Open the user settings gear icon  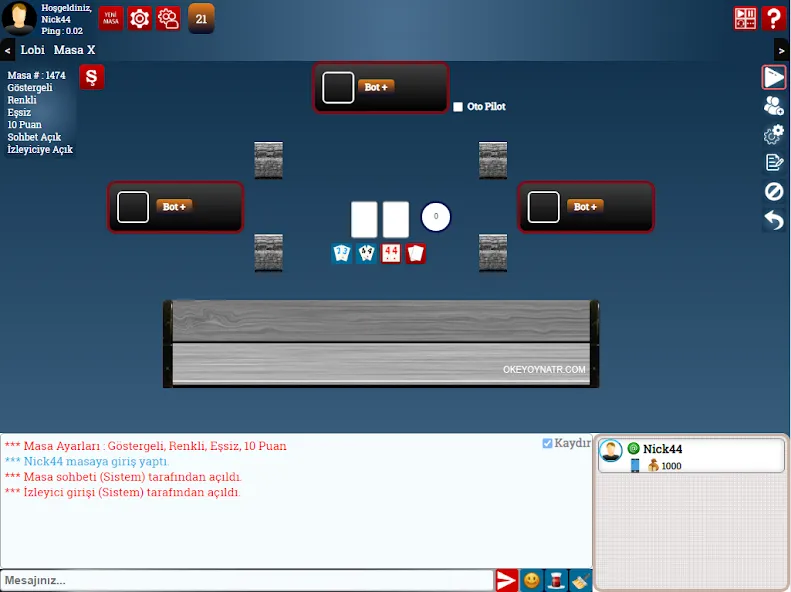(x=169, y=18)
